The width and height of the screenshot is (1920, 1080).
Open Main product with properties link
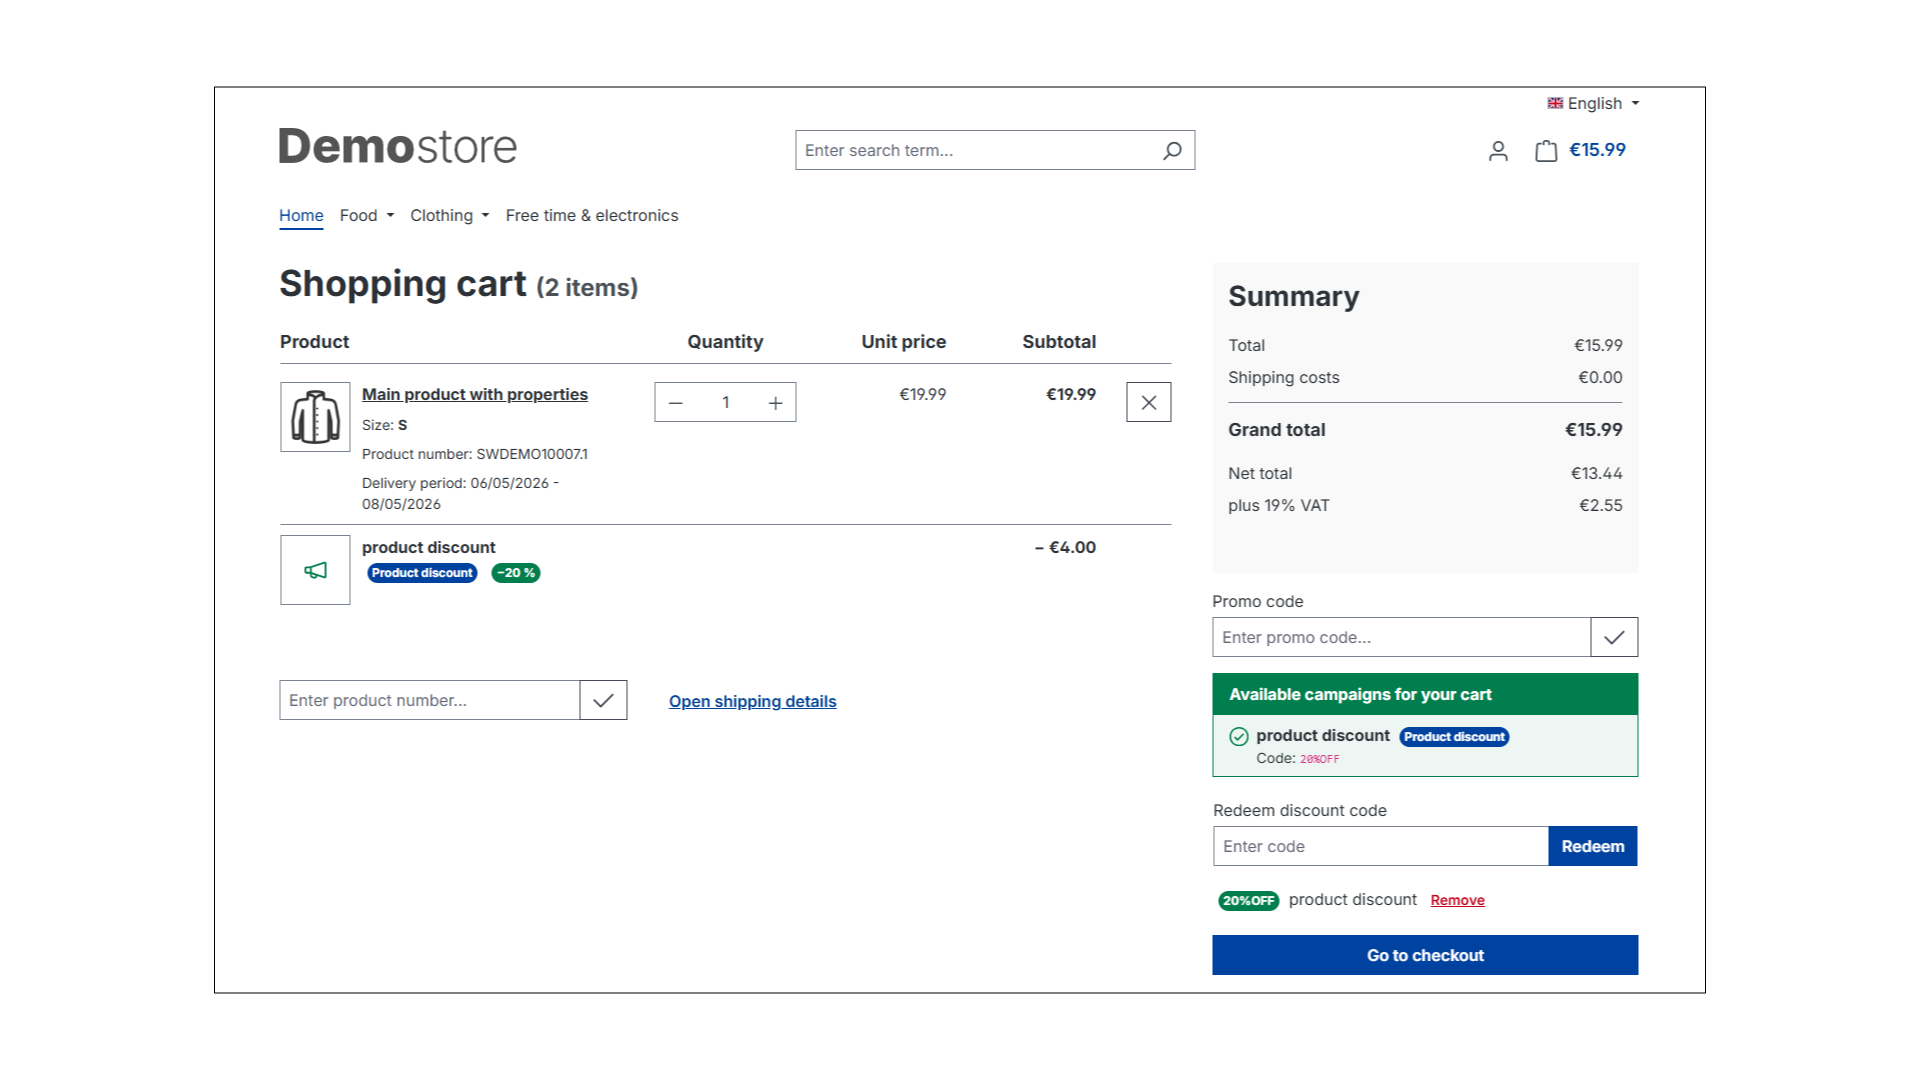coord(475,394)
